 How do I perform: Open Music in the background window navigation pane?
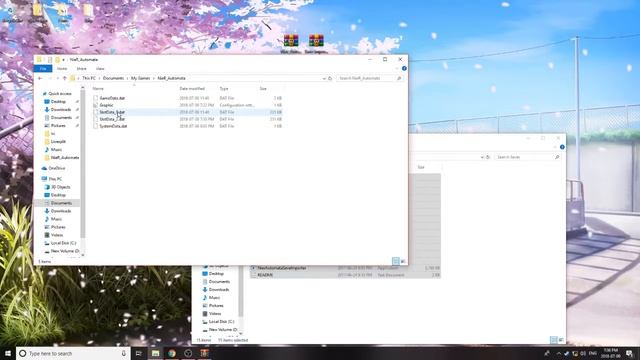214,298
